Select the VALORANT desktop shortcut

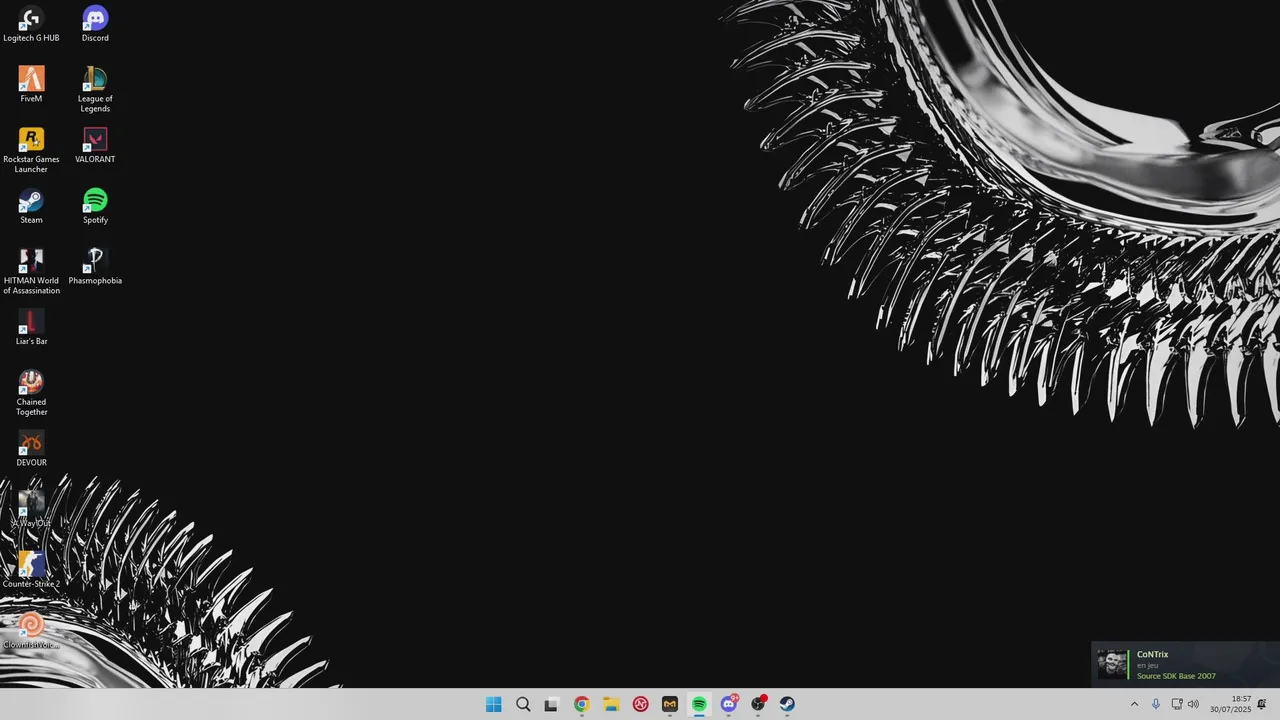click(95, 146)
